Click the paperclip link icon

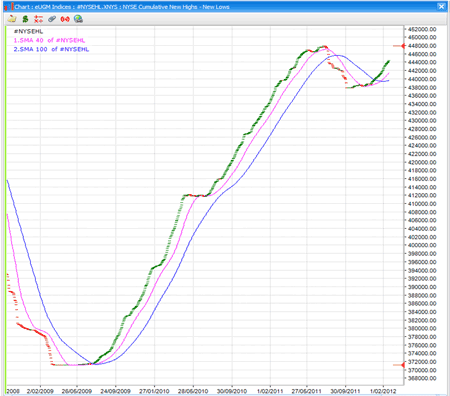click(52, 19)
